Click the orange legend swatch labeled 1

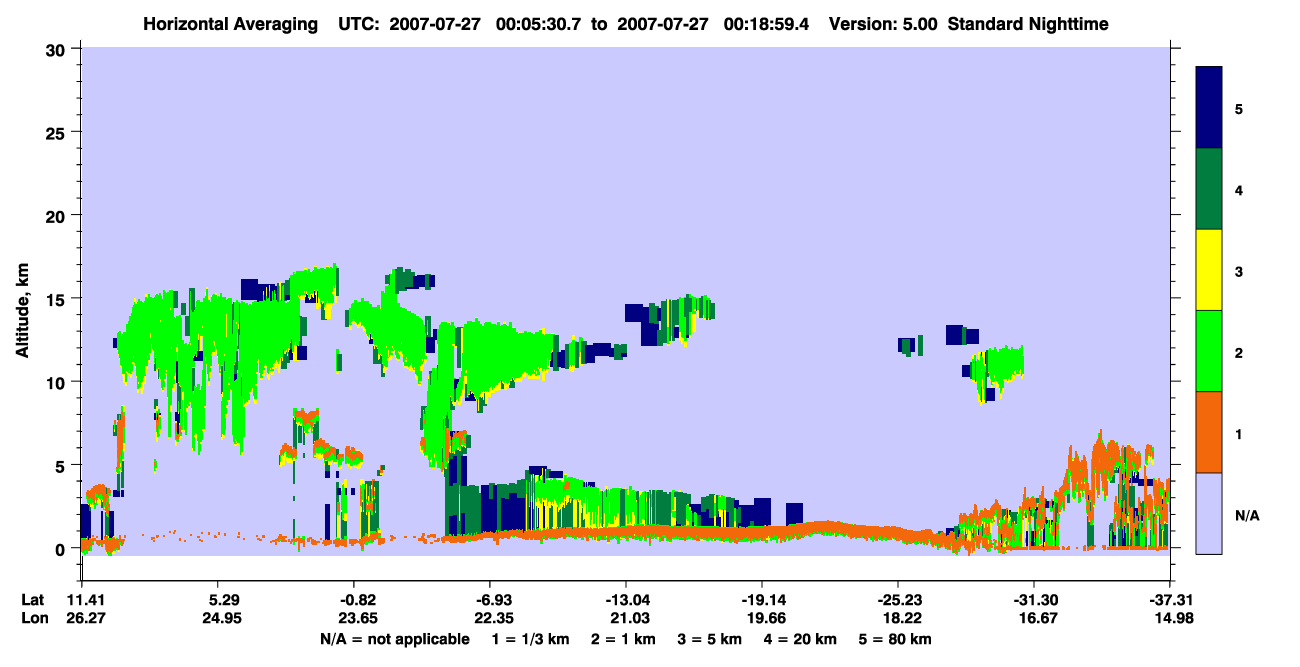pos(1210,432)
